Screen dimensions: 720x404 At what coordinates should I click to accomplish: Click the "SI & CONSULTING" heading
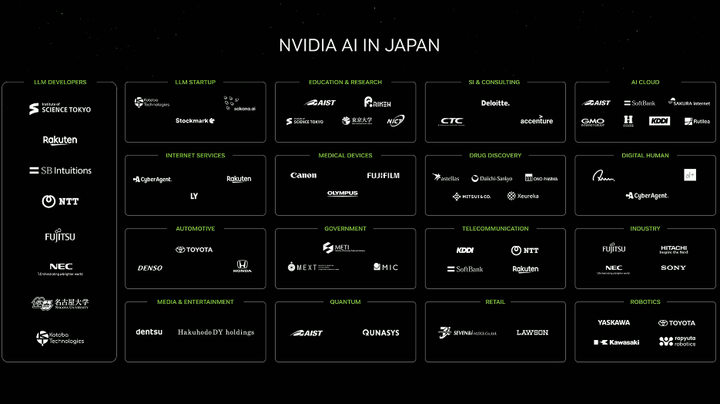(494, 82)
